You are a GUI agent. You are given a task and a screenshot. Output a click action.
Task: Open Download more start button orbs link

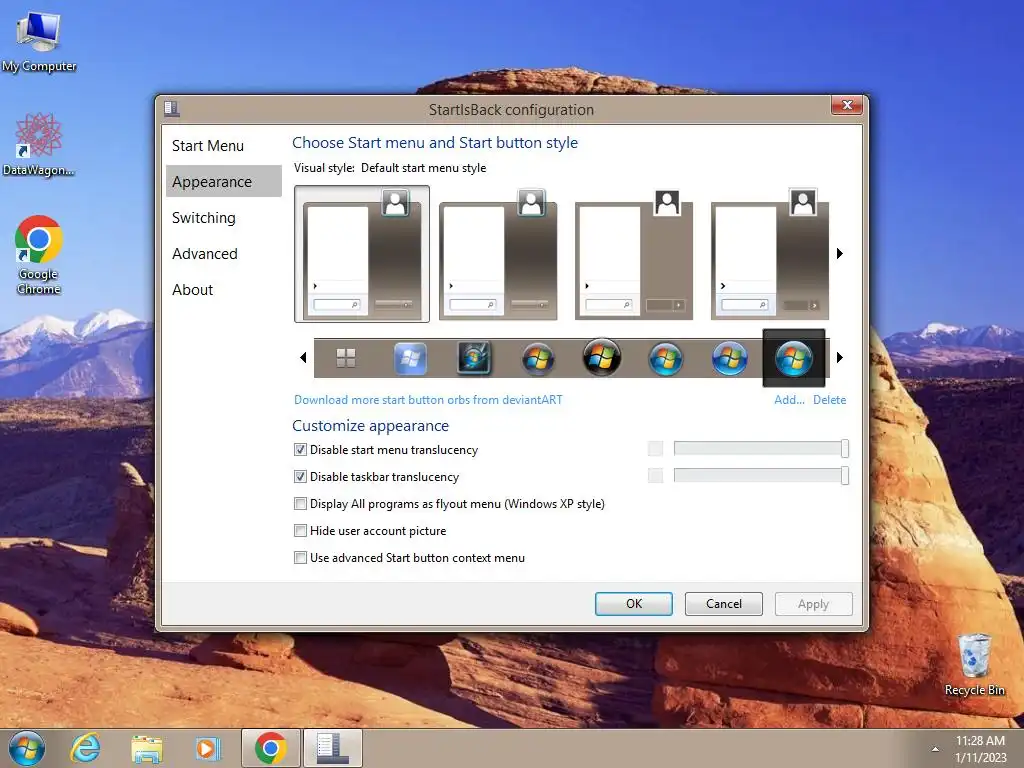click(428, 400)
